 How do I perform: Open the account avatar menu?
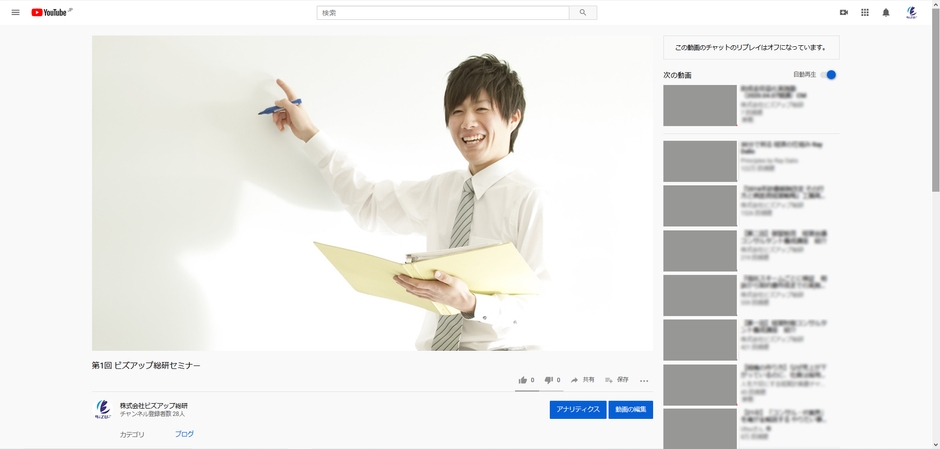912,12
